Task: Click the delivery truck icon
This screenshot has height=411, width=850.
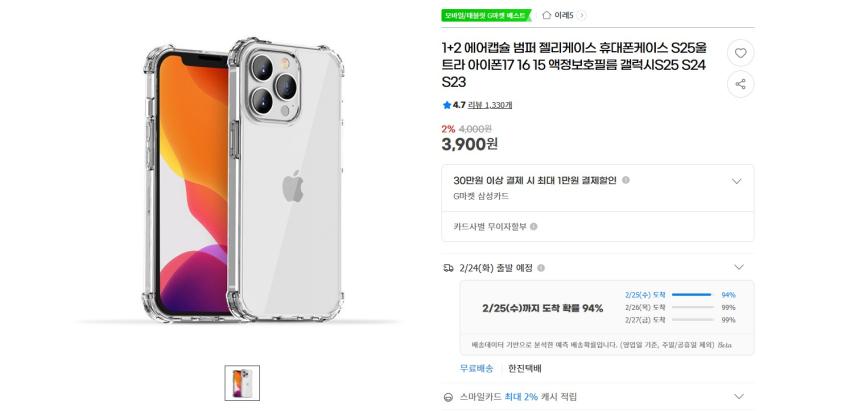Action: tap(448, 268)
